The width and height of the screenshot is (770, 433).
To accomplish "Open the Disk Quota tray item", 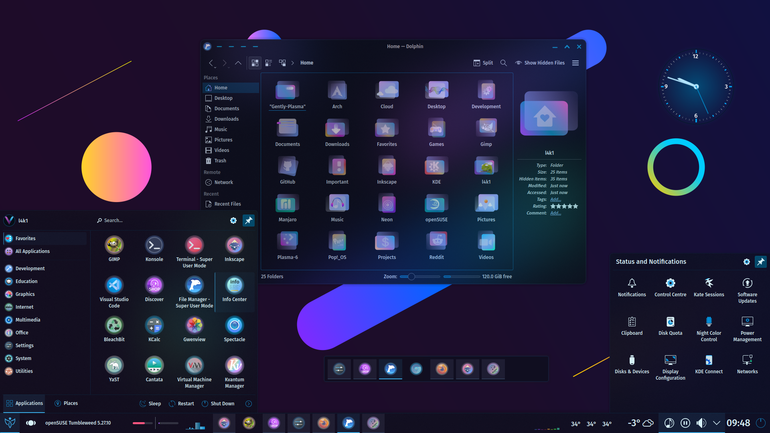I will tap(670, 326).
